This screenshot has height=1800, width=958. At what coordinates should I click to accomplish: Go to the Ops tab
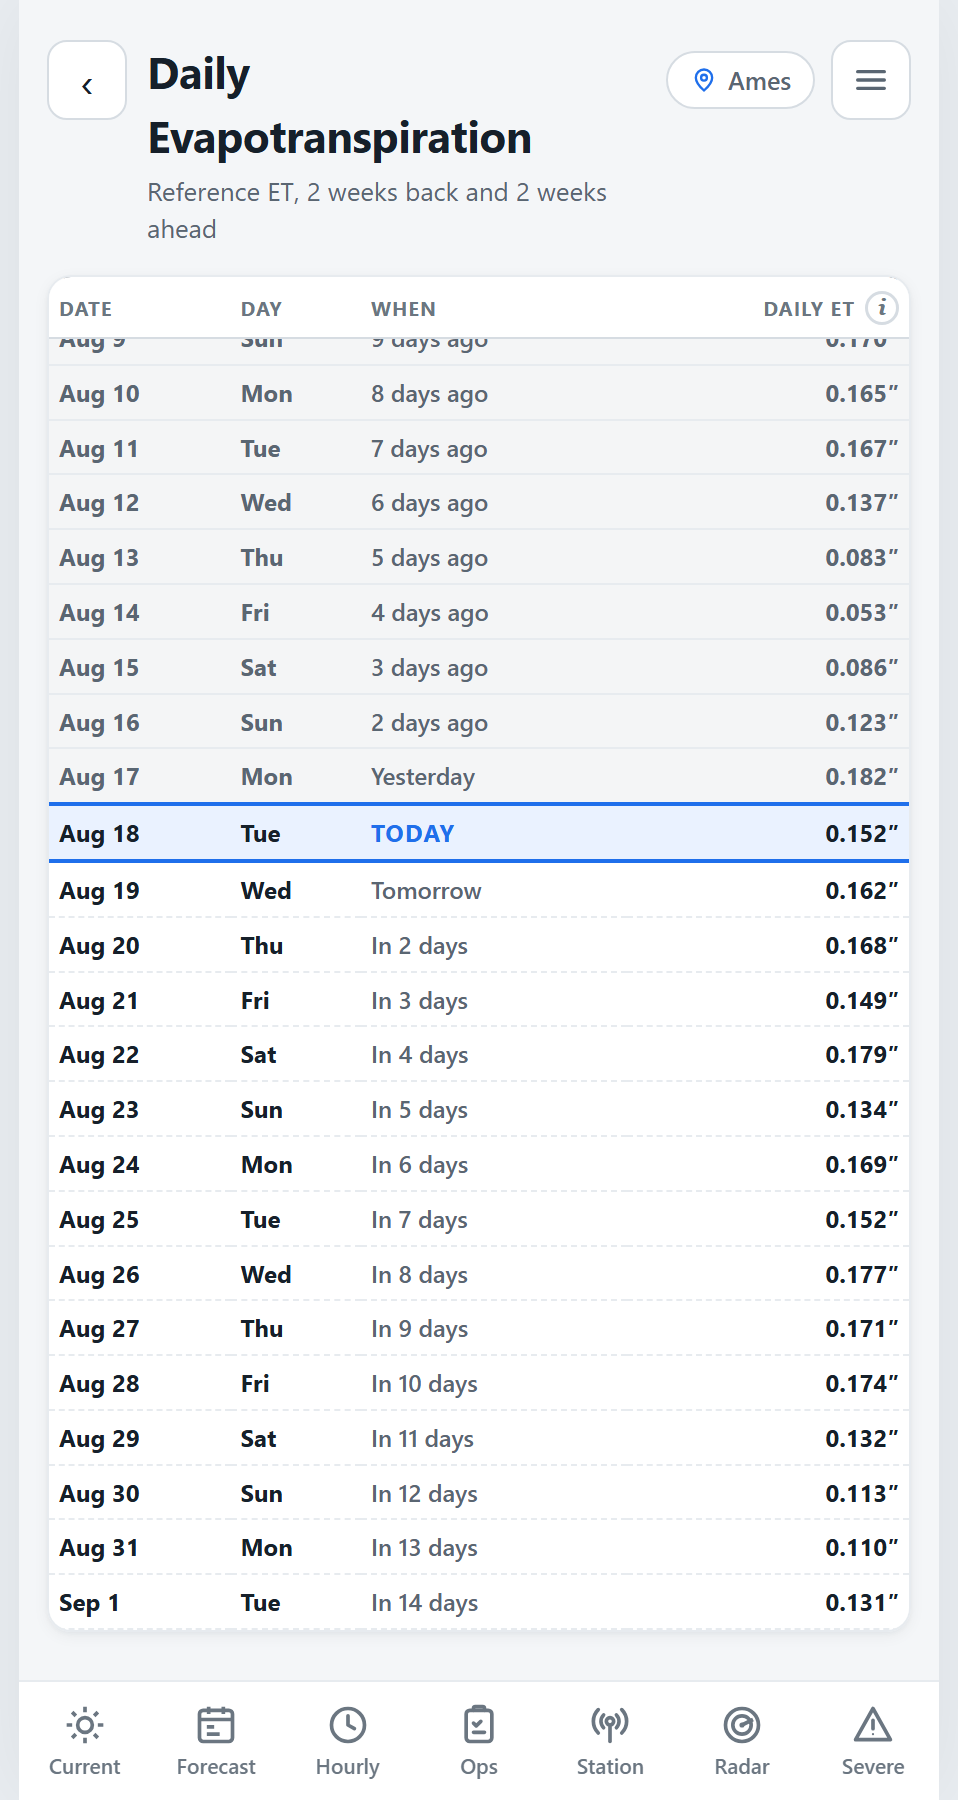coord(479,1741)
